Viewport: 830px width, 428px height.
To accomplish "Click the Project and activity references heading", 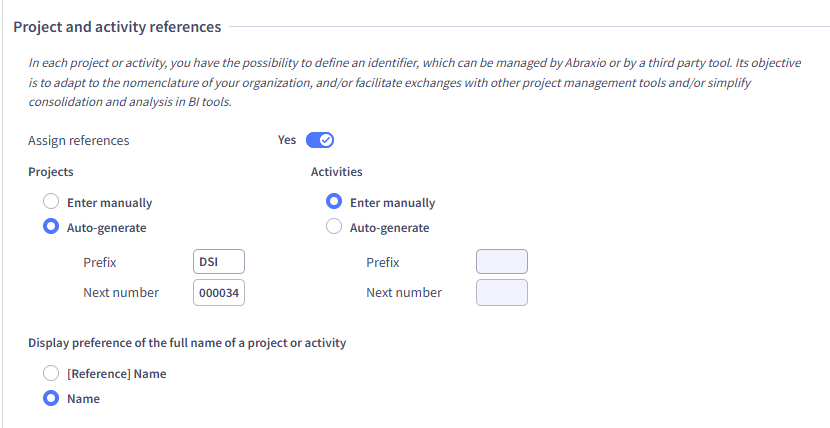I will (x=117, y=26).
